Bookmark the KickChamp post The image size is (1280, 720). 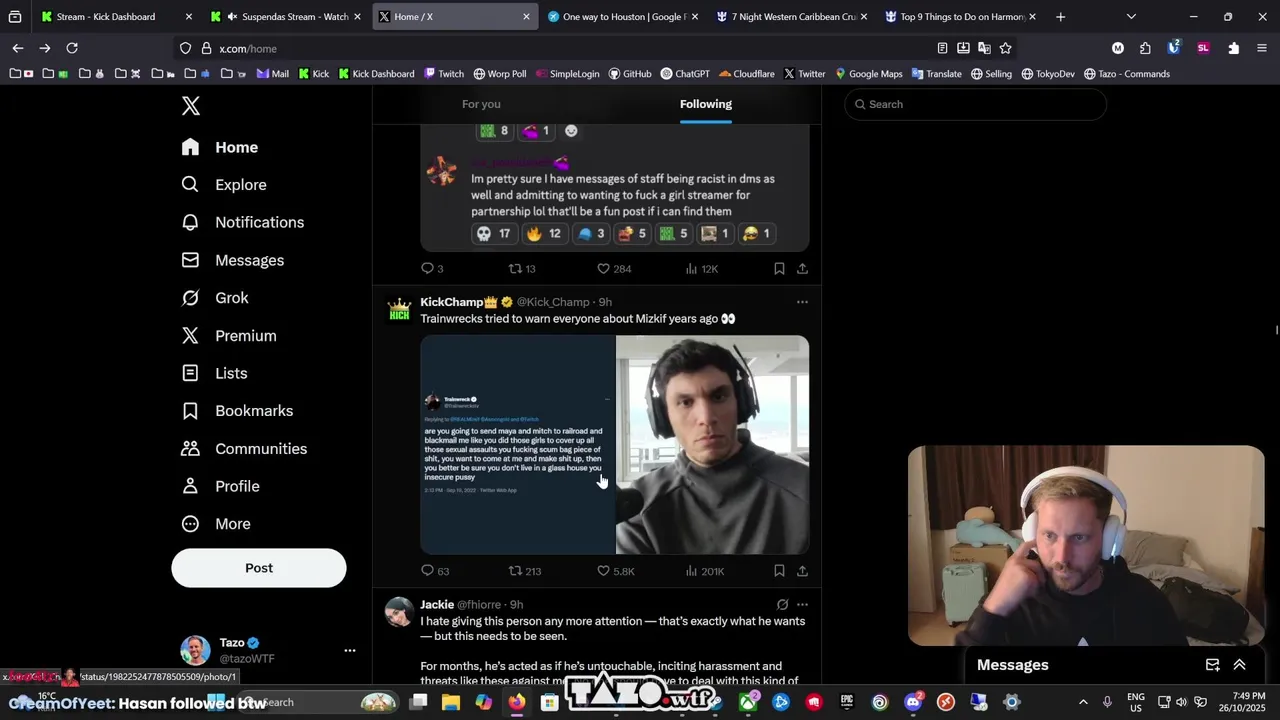click(x=779, y=571)
